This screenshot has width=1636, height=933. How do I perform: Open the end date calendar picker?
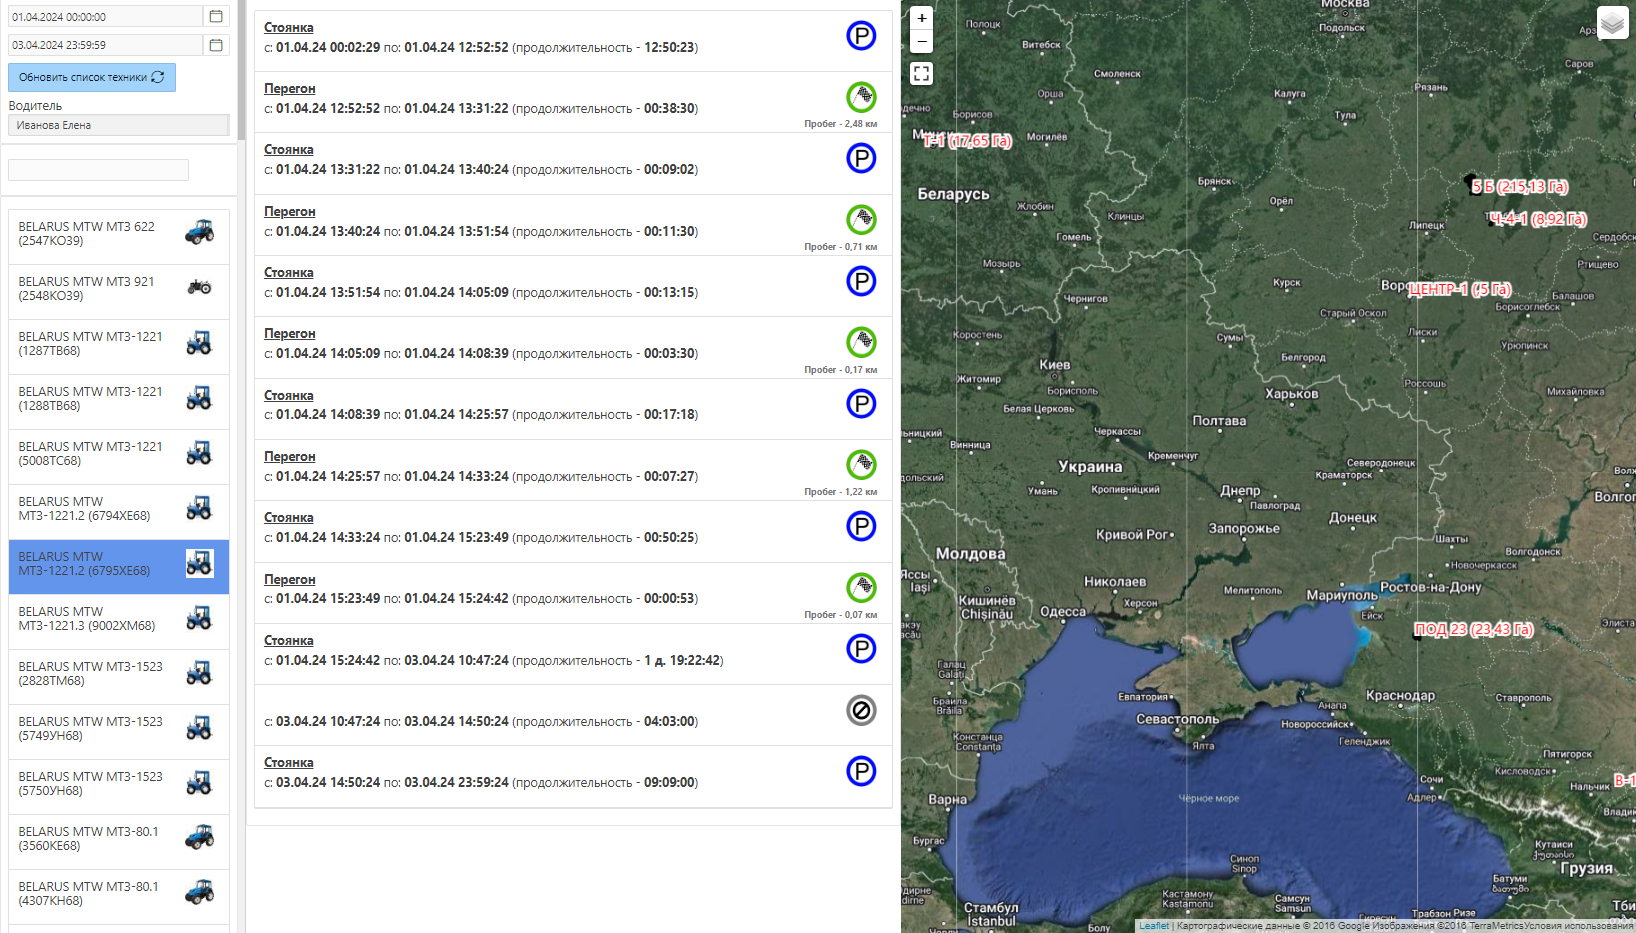click(x=216, y=45)
